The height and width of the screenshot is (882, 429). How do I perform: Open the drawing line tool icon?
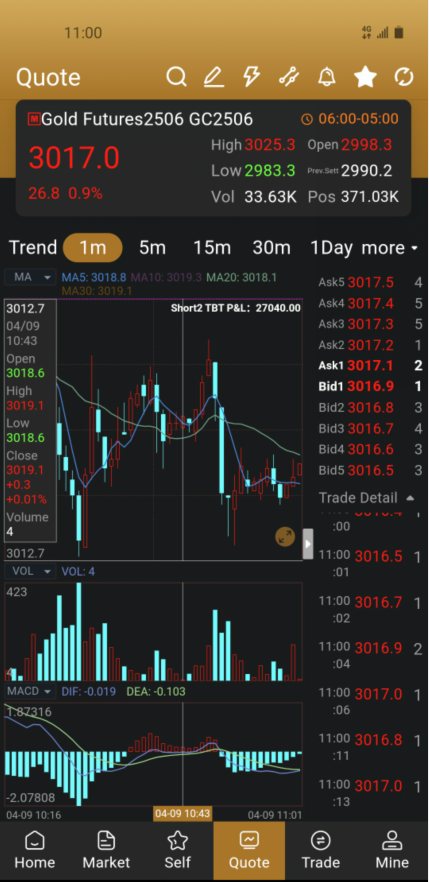[288, 76]
